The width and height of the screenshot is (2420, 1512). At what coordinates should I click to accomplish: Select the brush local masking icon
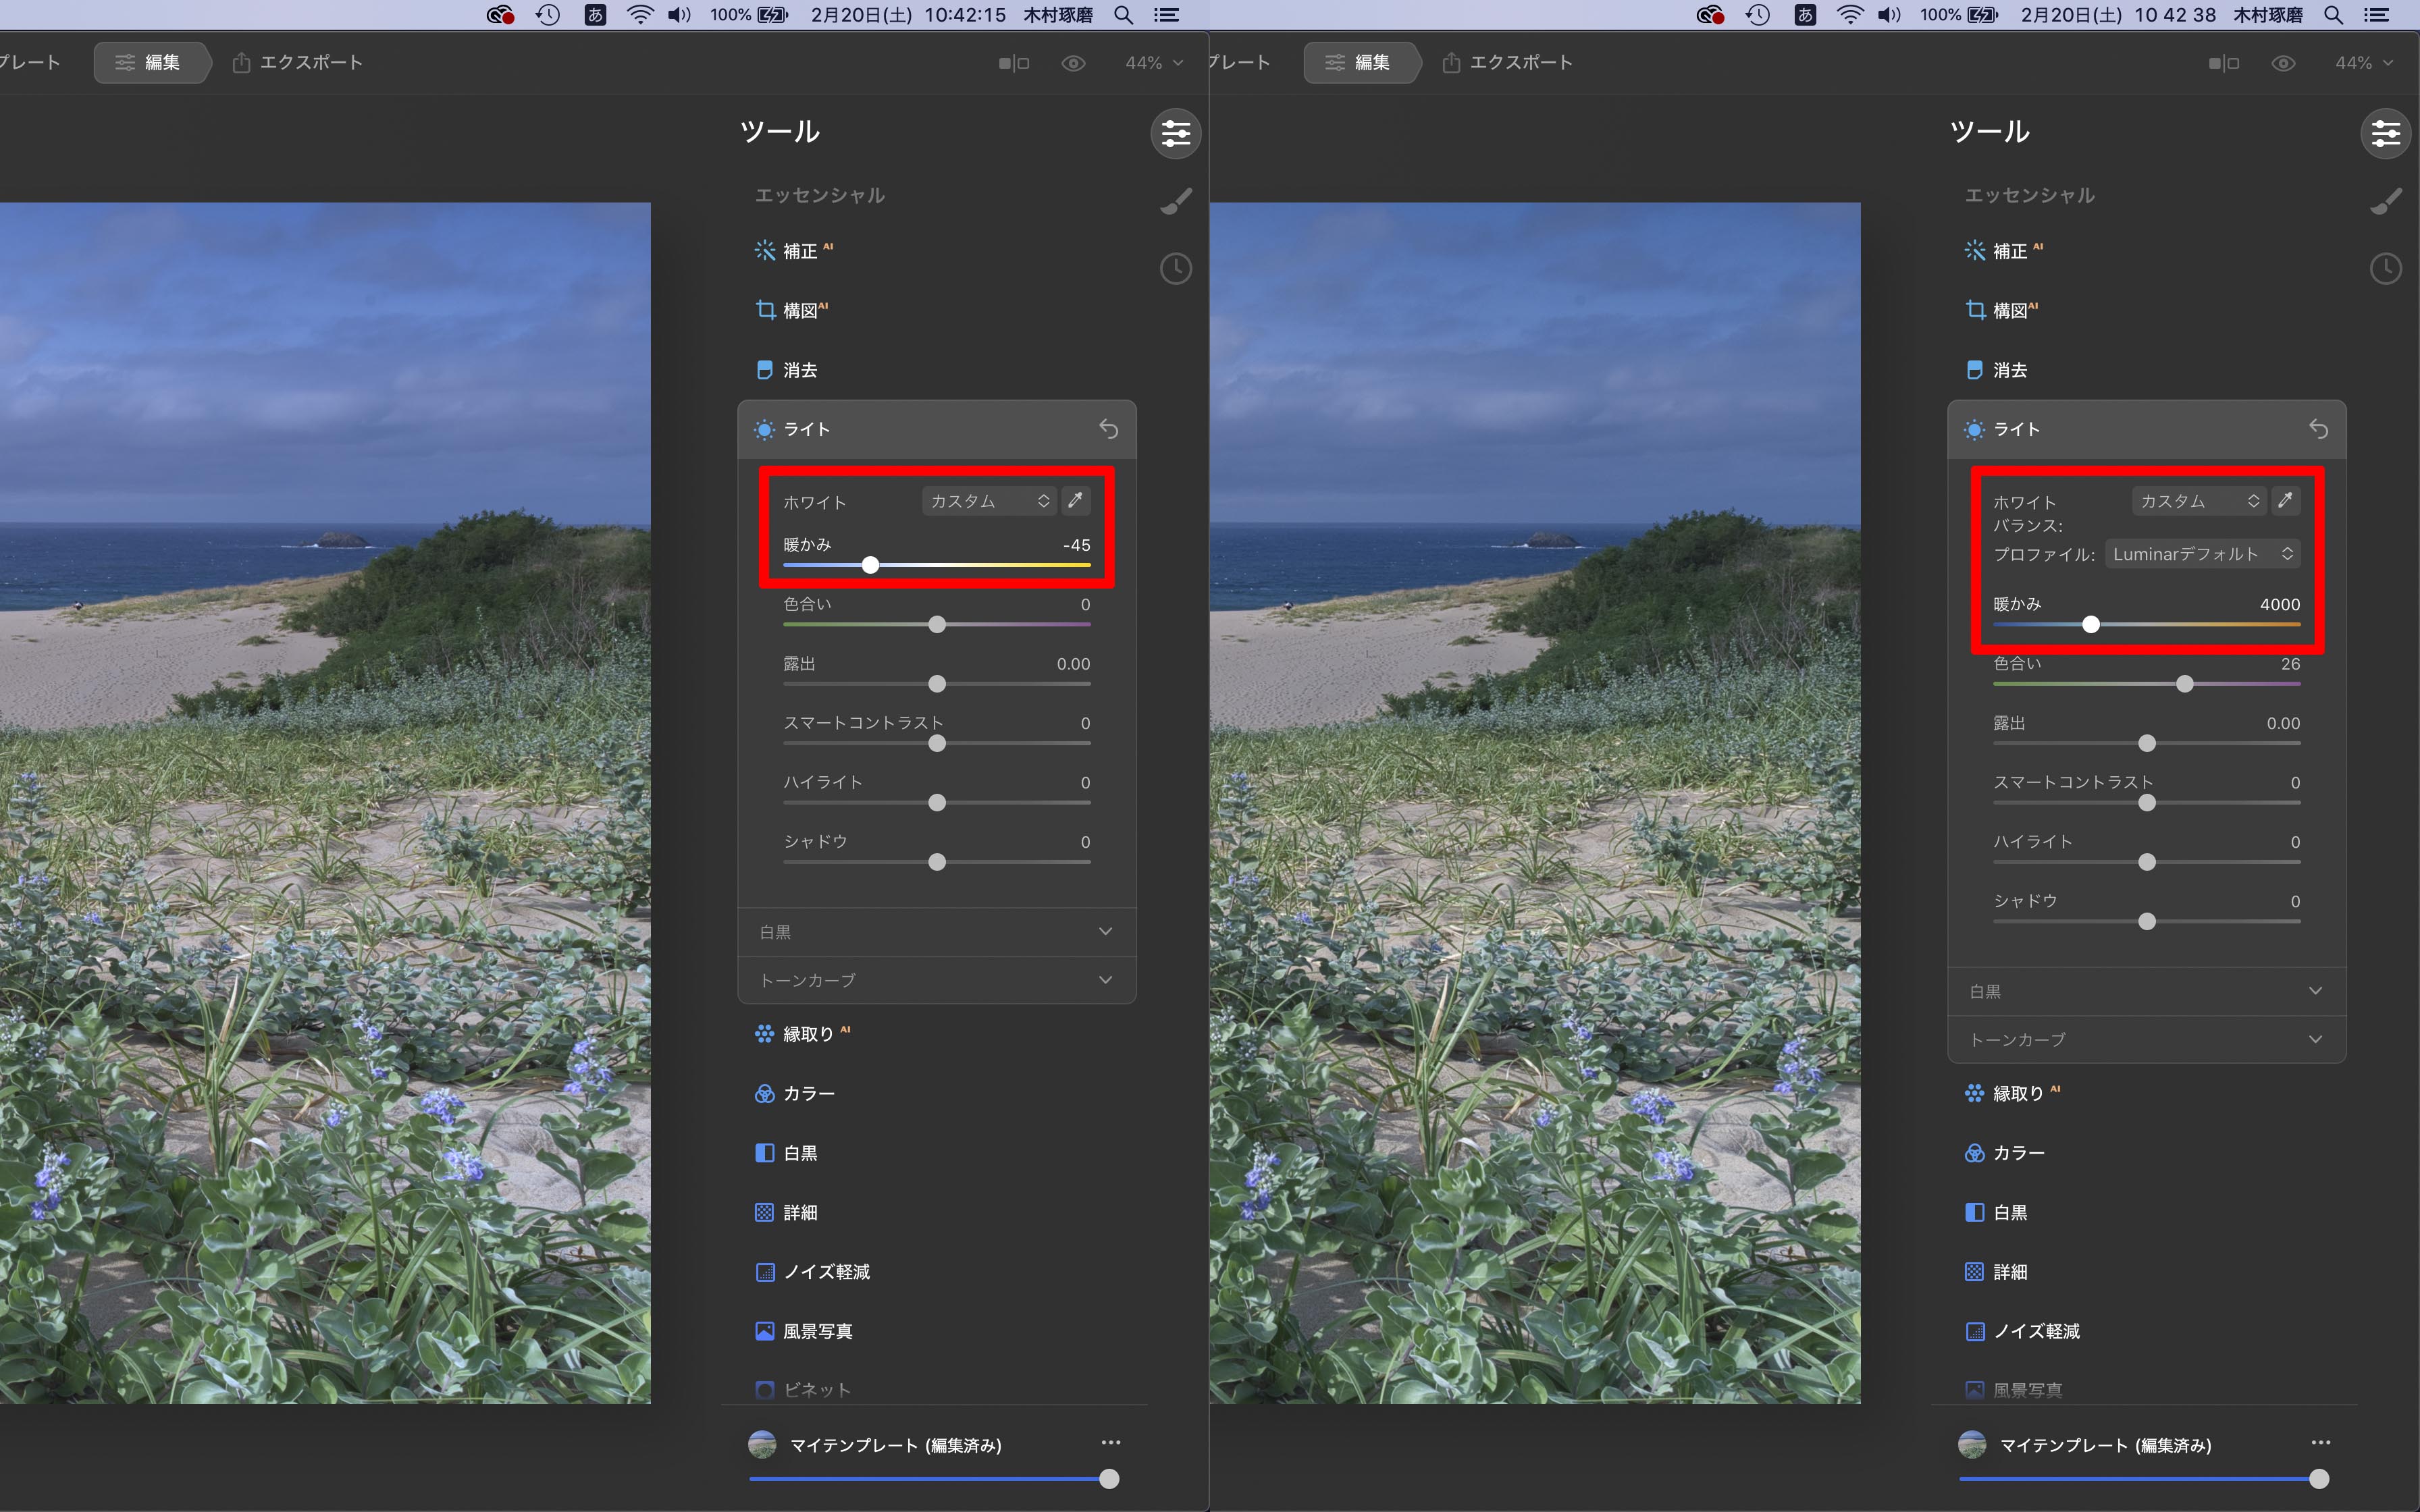tap(1175, 201)
